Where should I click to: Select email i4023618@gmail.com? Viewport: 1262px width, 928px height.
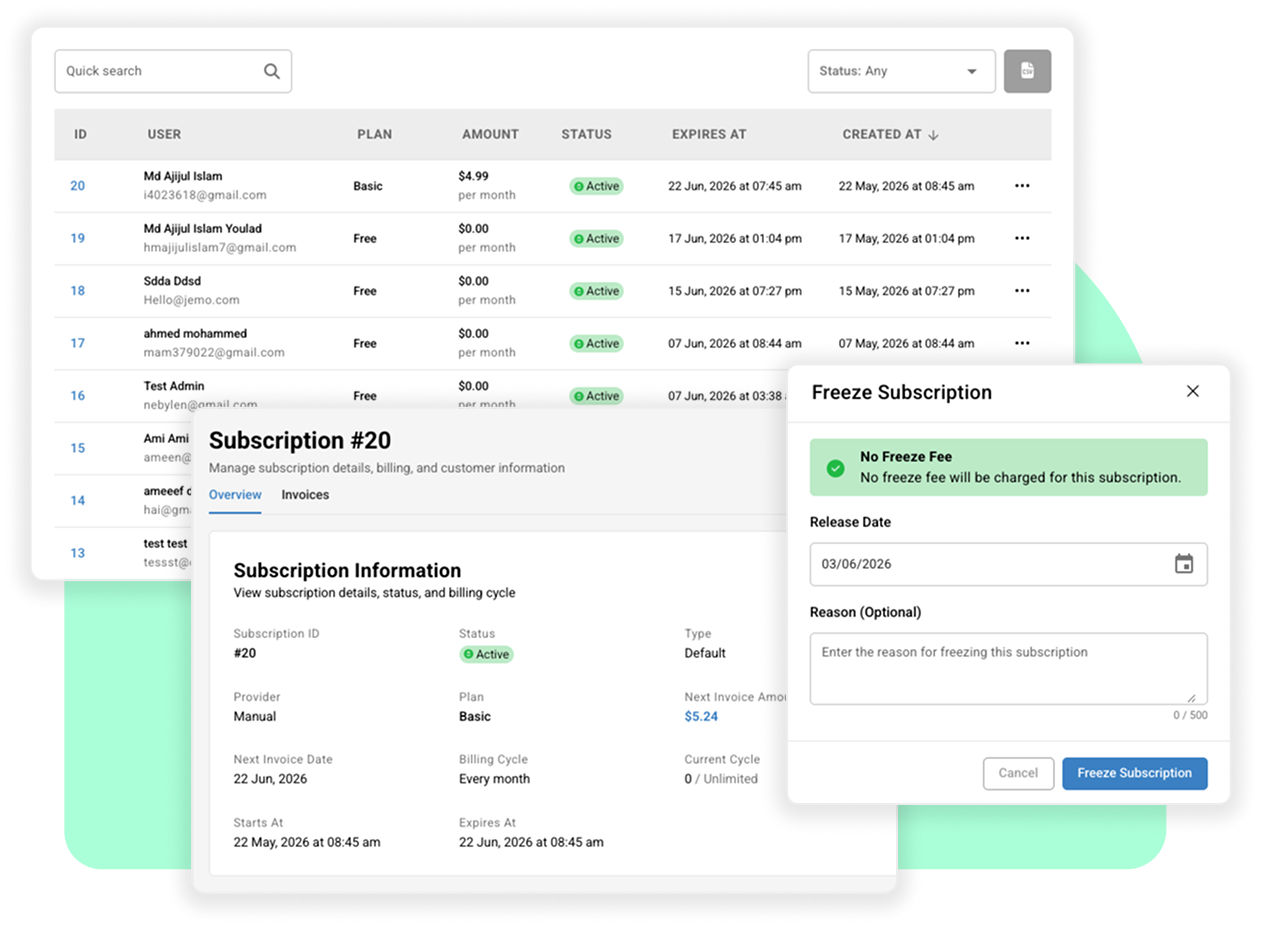[205, 195]
